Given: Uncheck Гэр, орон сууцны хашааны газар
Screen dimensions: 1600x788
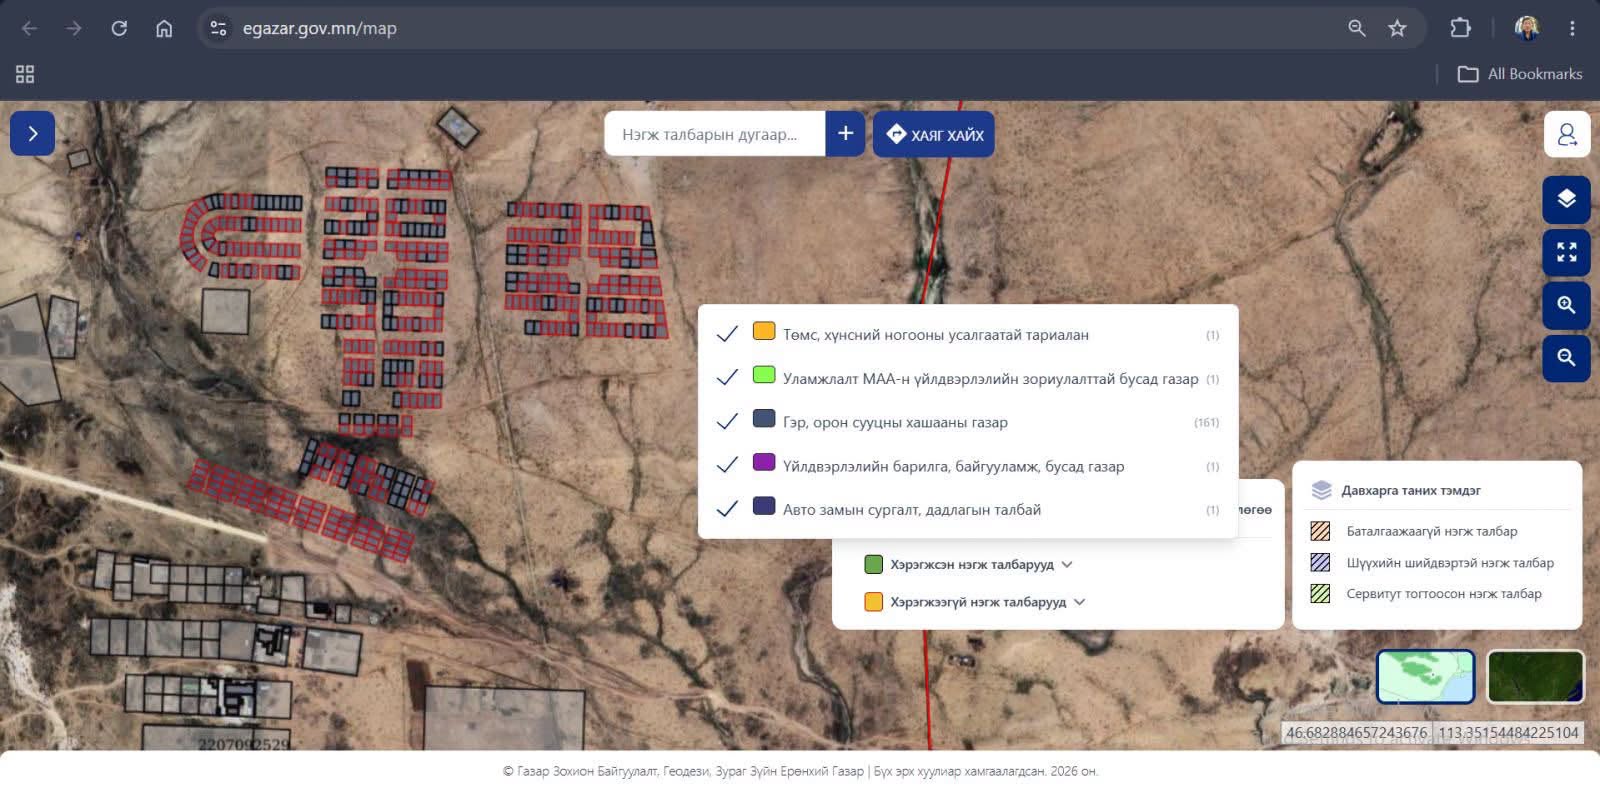Looking at the screenshot, I should (x=727, y=422).
